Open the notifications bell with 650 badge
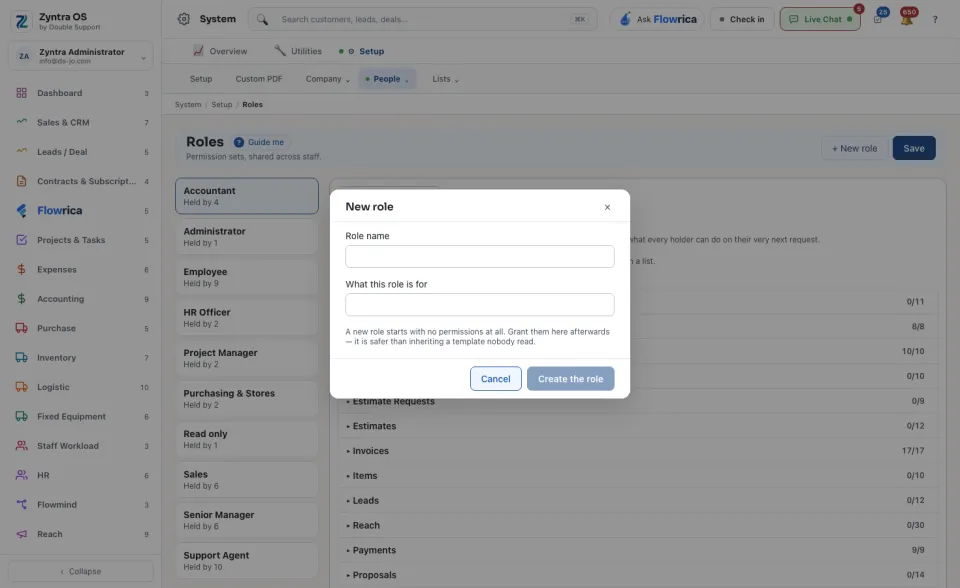 point(907,18)
